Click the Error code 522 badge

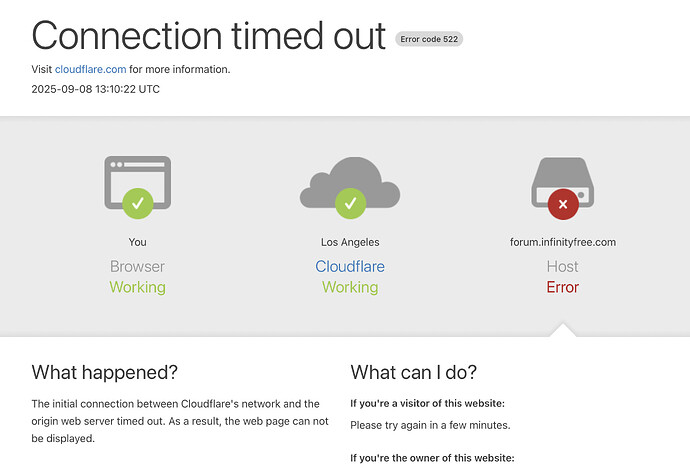coord(429,39)
